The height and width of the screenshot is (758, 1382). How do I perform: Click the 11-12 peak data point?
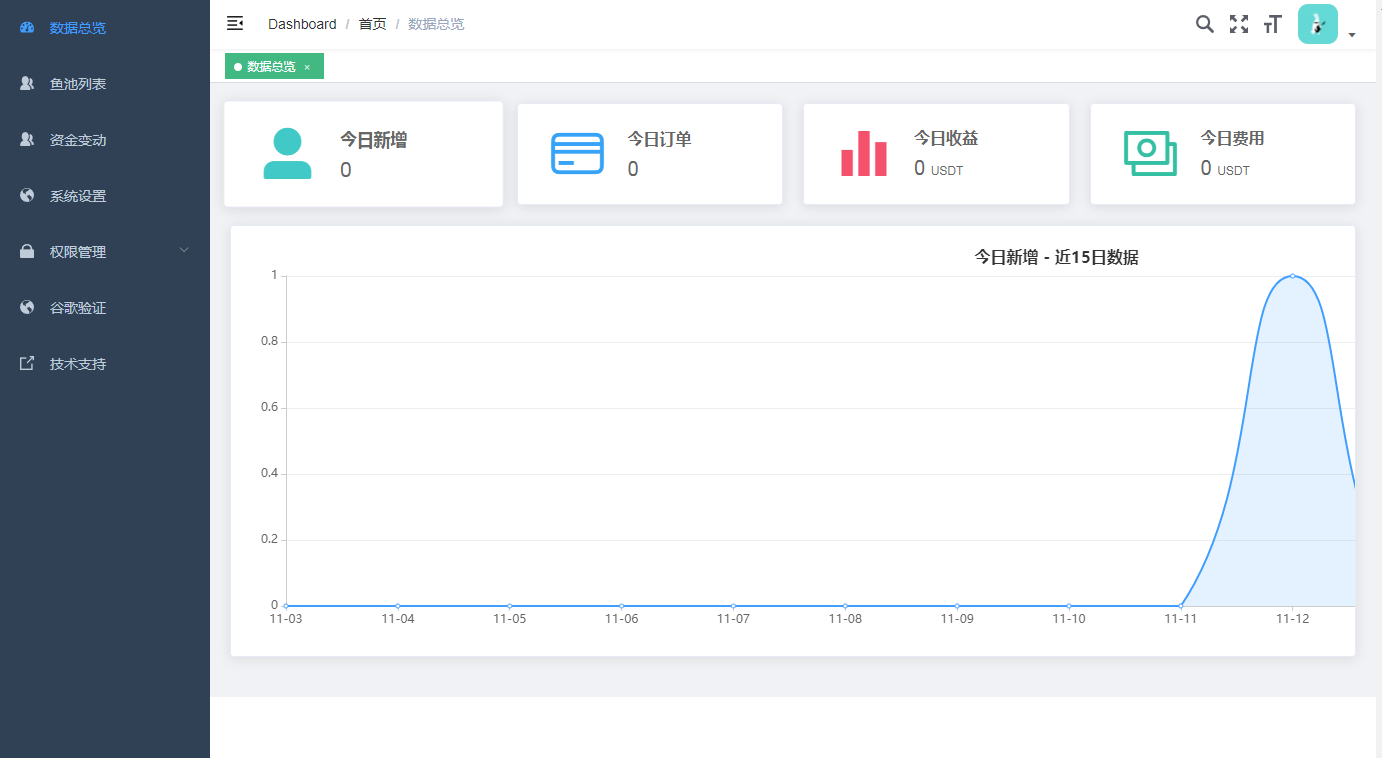tap(1292, 276)
